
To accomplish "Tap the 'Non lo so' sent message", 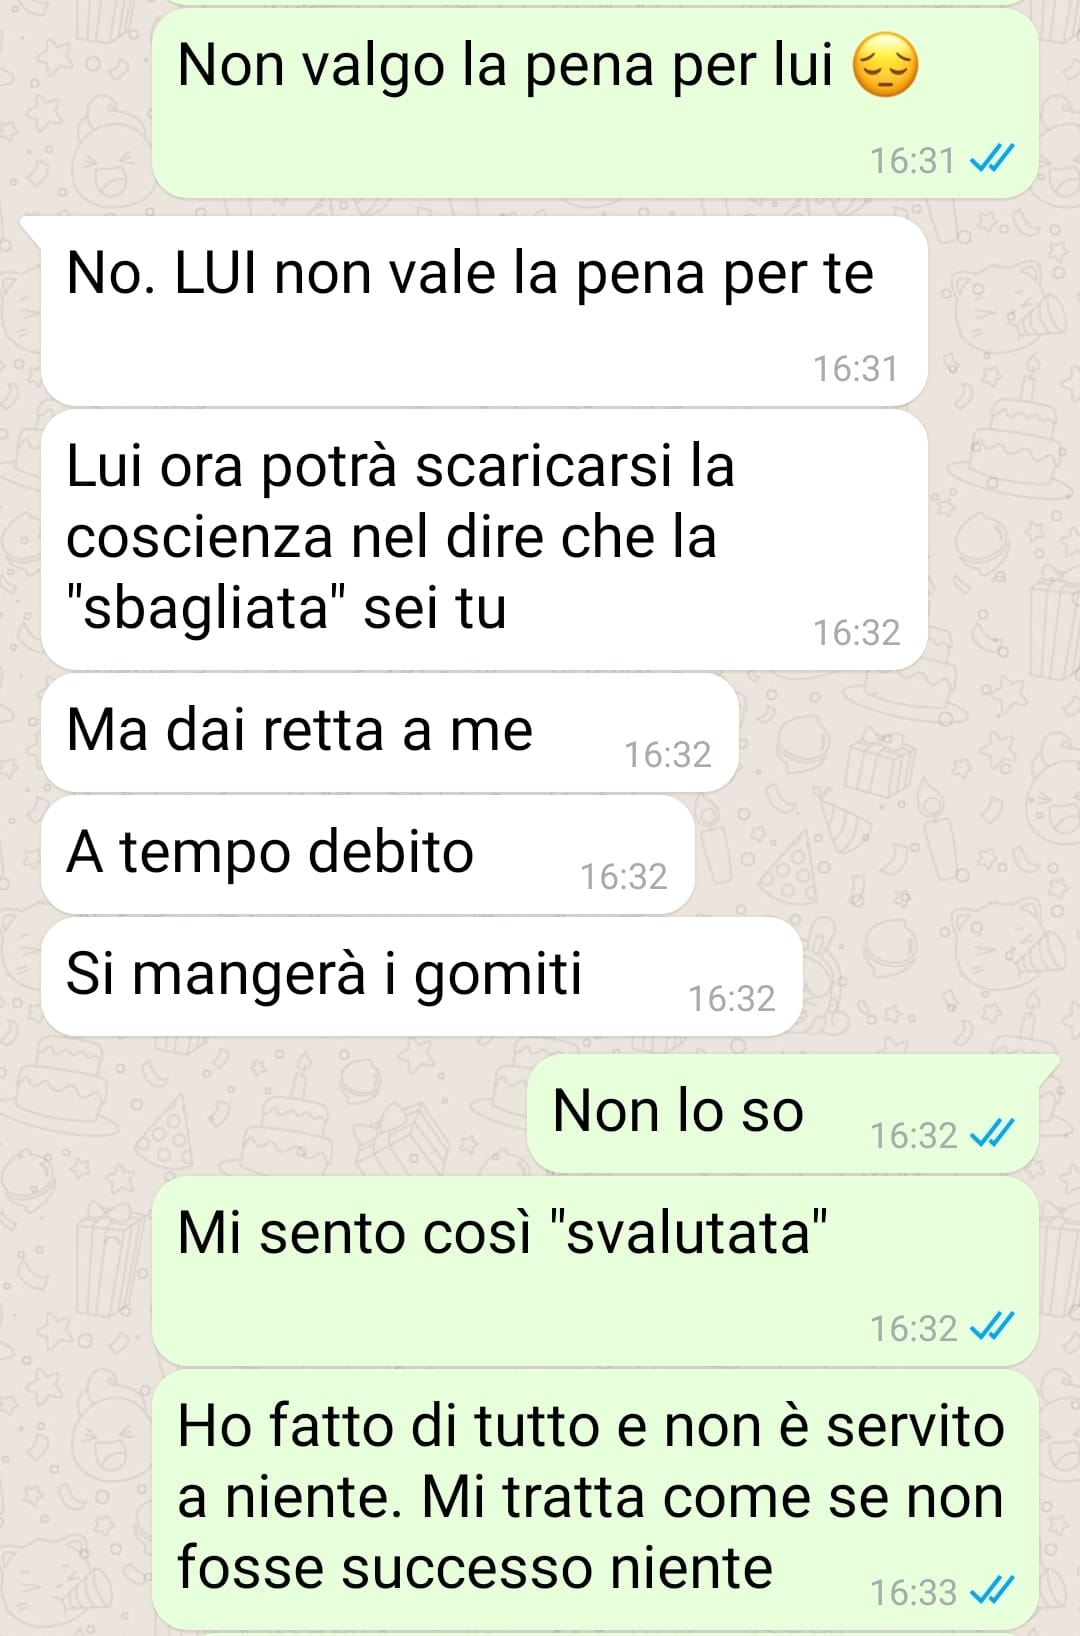I will 783,1114.
